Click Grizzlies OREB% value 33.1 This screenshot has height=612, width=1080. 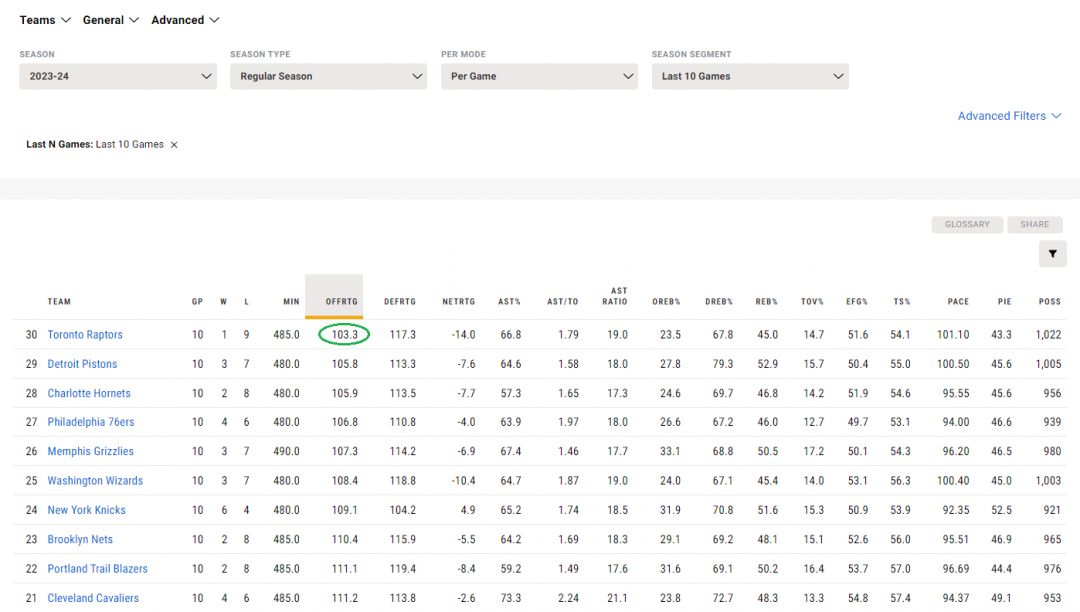pos(670,452)
